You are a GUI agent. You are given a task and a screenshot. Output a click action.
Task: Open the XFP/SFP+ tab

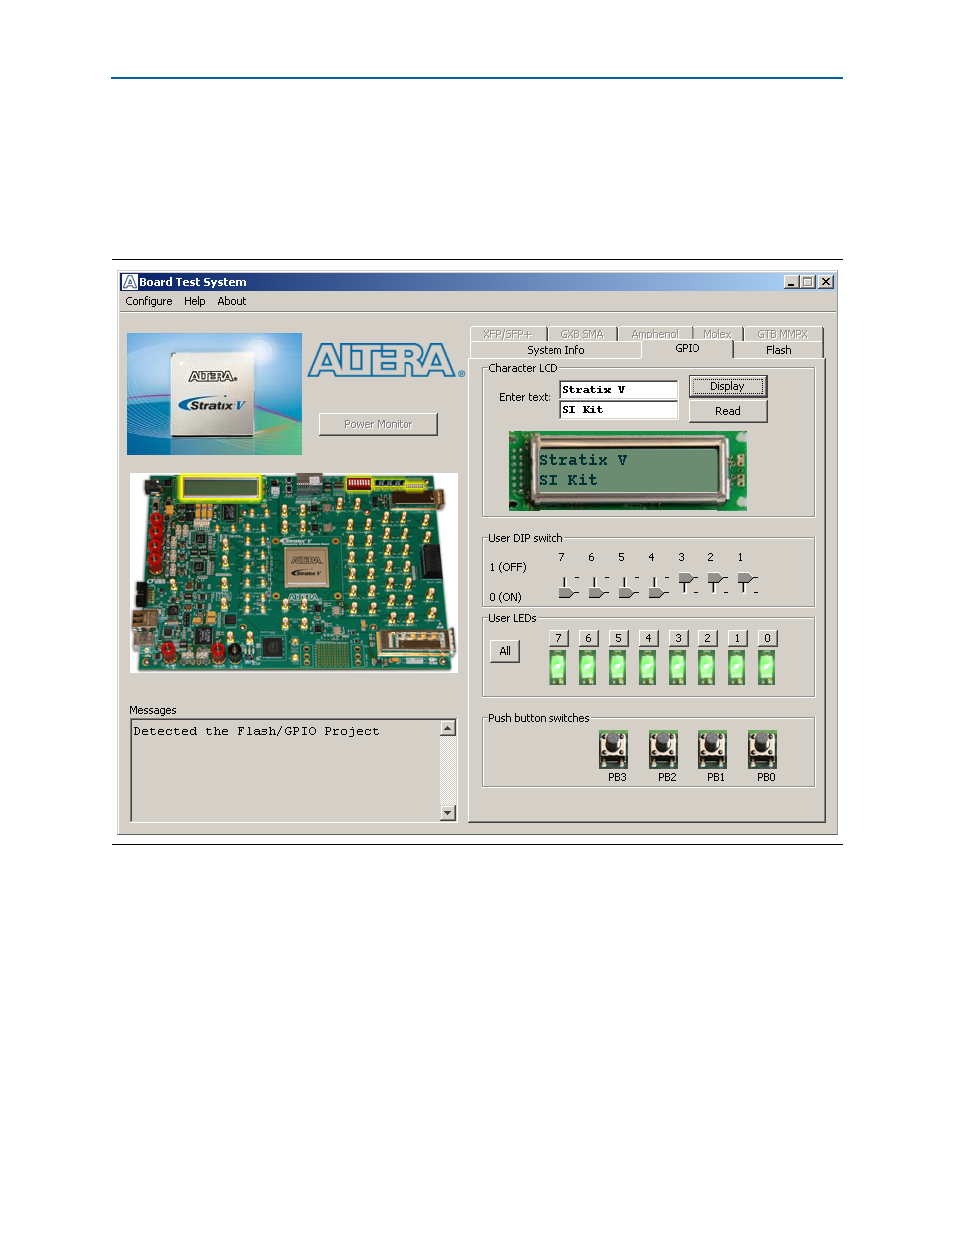tap(508, 334)
